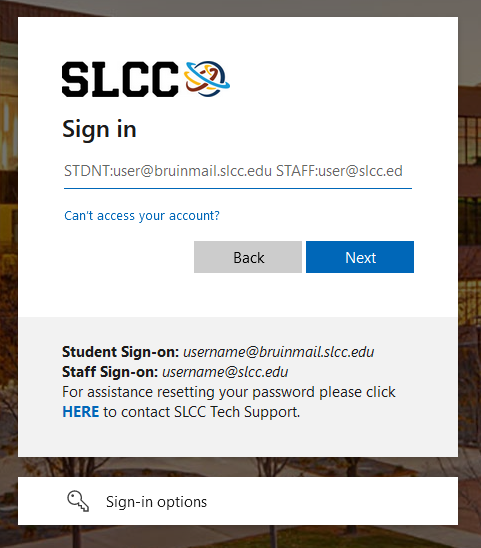Viewport: 481px width, 548px height.
Task: Go back with the gray Back button
Action: coord(248,257)
